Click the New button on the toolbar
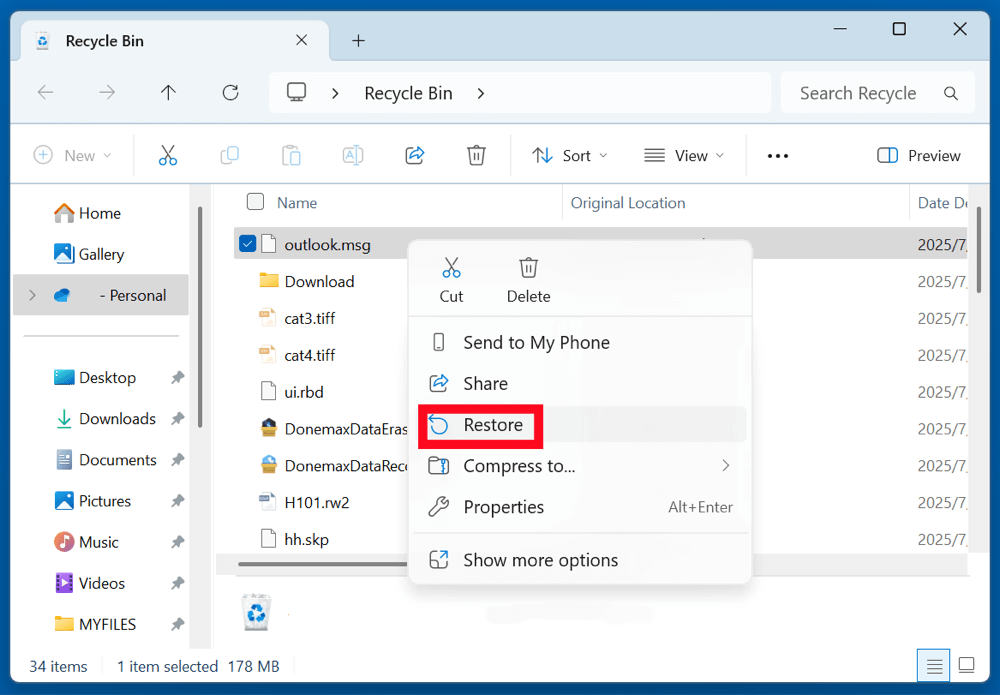Screen dimensions: 1000x695 (71, 155)
